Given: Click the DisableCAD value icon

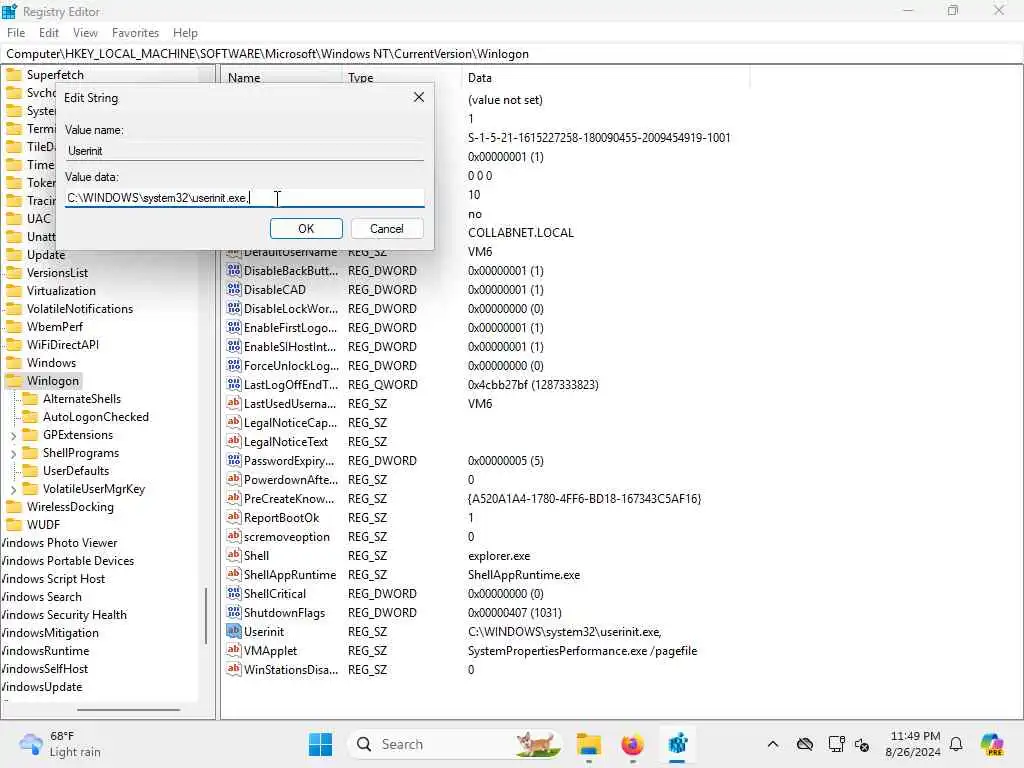Looking at the screenshot, I should click(234, 289).
